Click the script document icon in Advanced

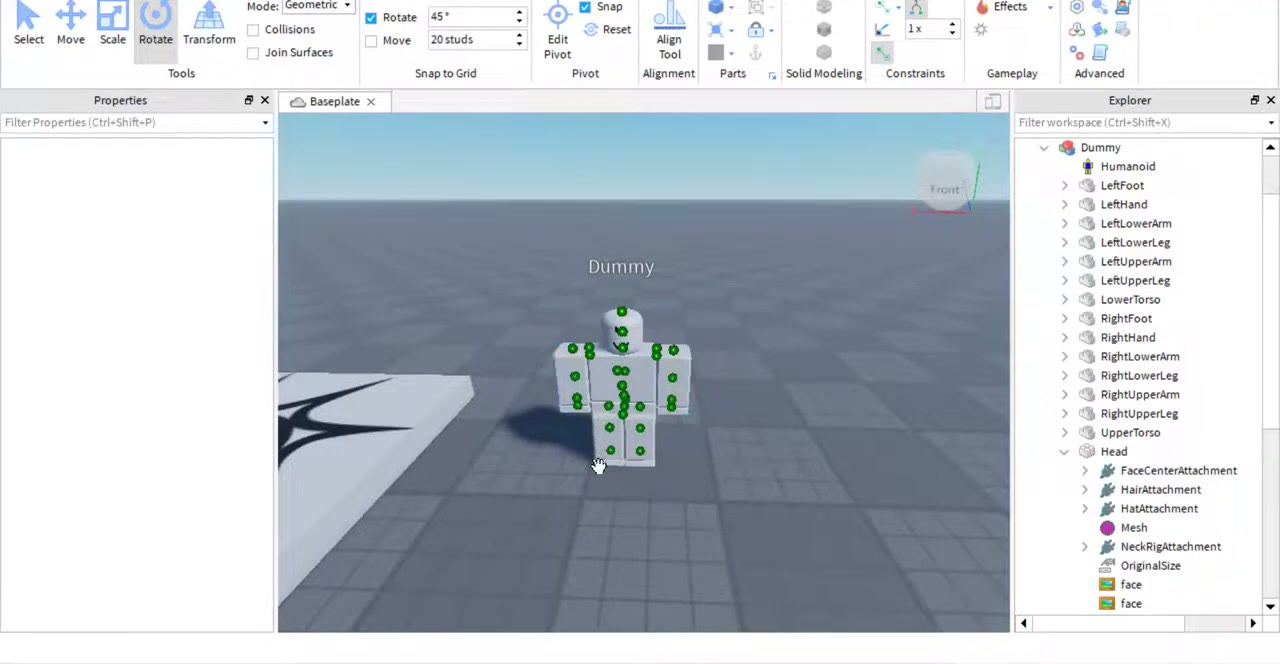pos(1100,53)
